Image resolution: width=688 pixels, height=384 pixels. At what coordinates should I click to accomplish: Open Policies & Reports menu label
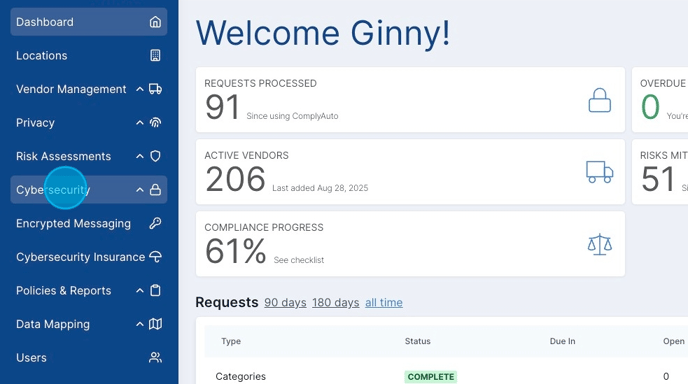click(63, 291)
